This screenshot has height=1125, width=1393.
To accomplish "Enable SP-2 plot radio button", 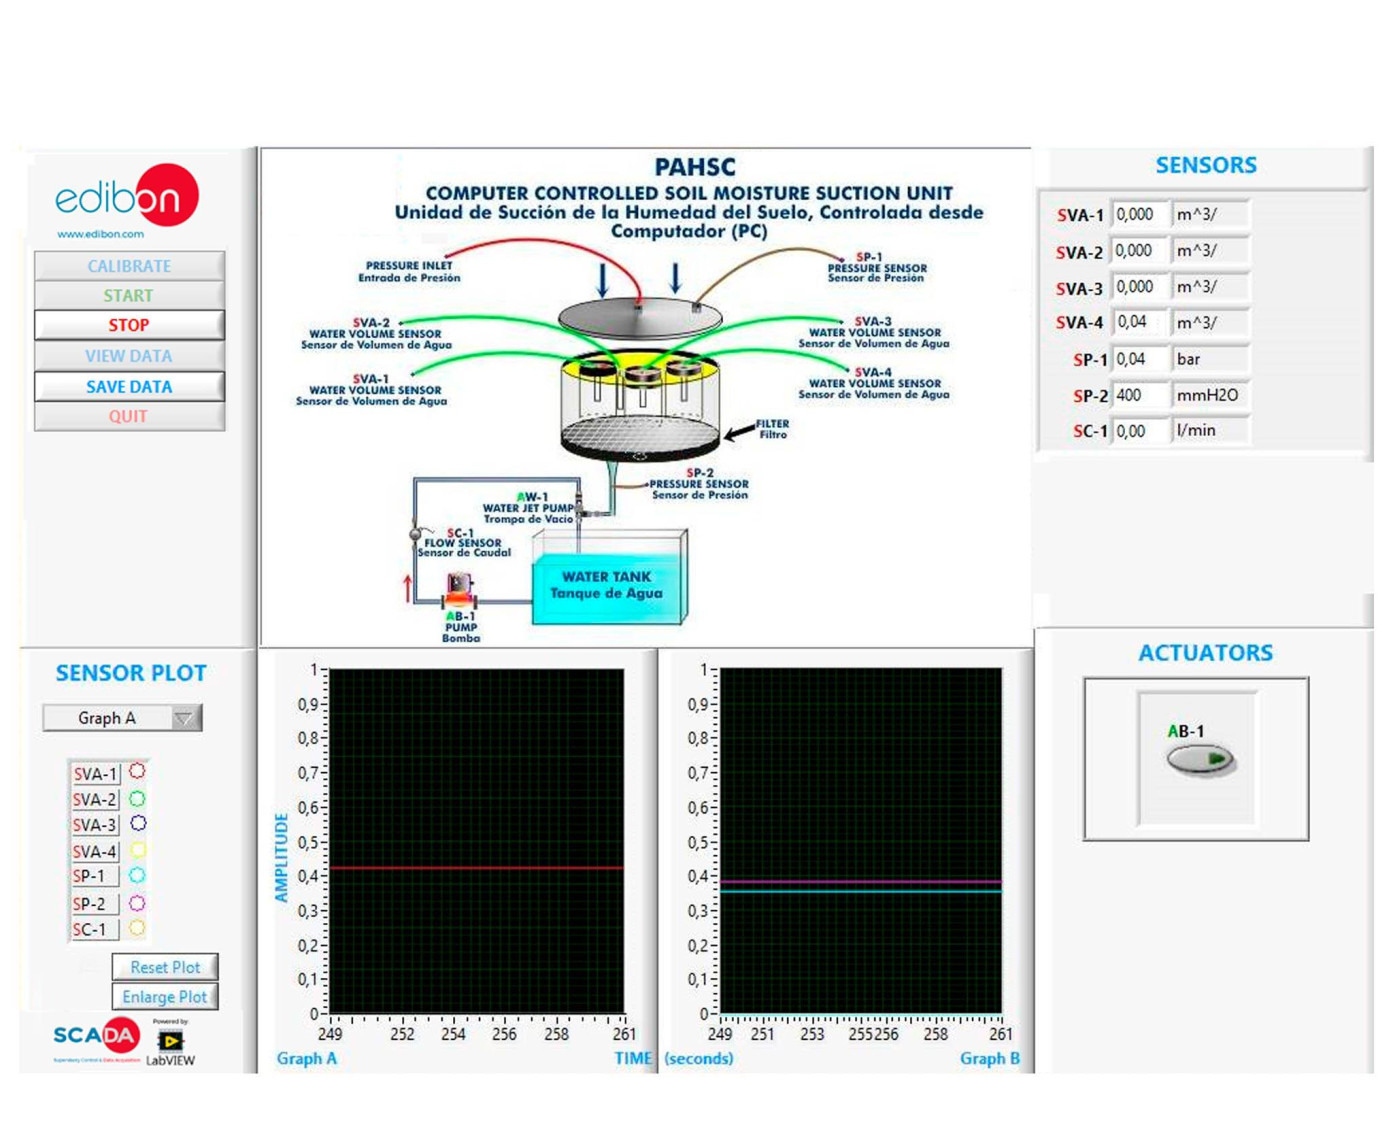I will click(x=137, y=903).
